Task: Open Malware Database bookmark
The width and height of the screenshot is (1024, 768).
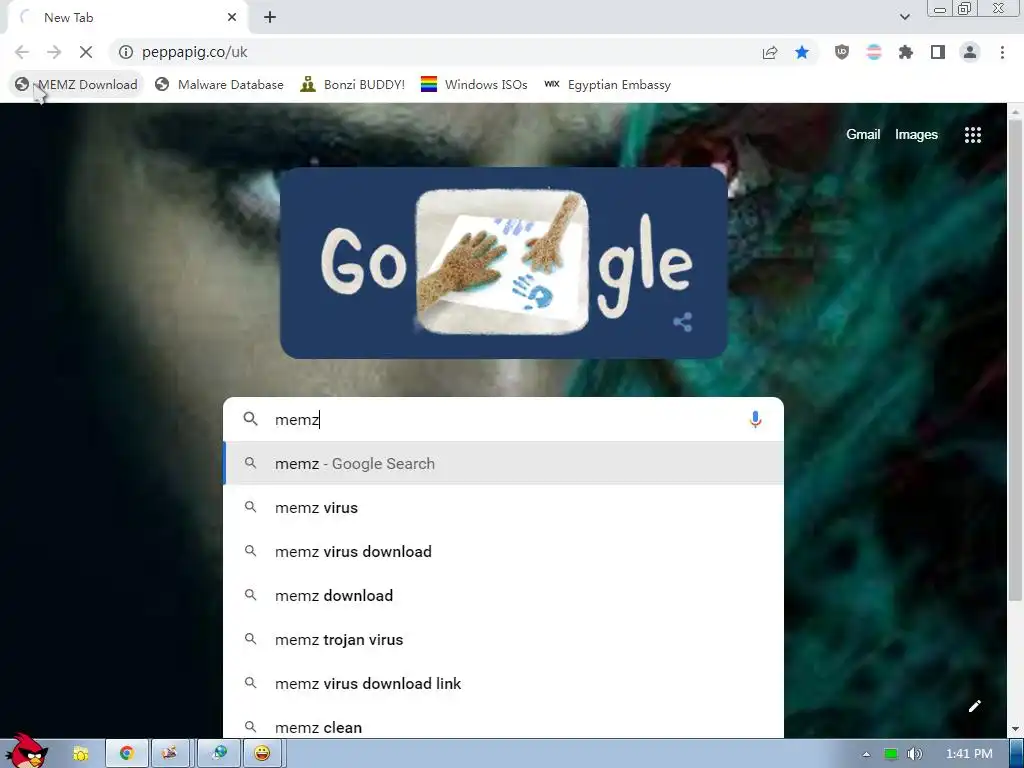Action: [219, 85]
